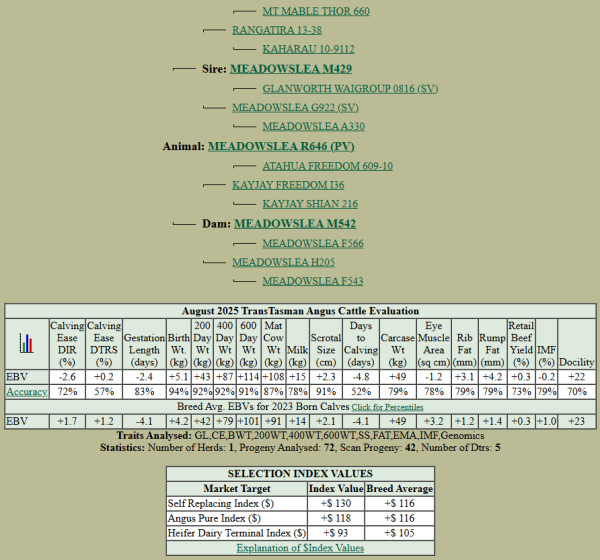Open MT MABLE THOR 660 pedigree link
The height and width of the screenshot is (560, 600).
[x=316, y=11]
